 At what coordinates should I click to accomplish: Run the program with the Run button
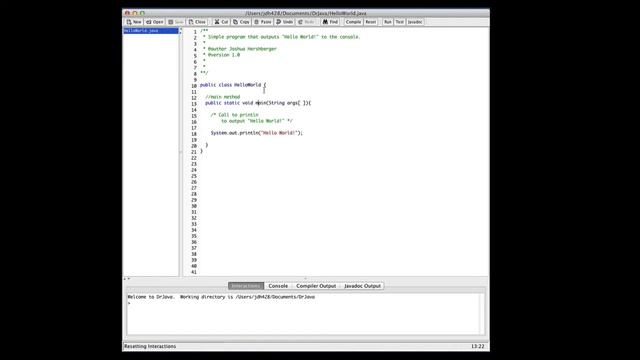[x=388, y=22]
